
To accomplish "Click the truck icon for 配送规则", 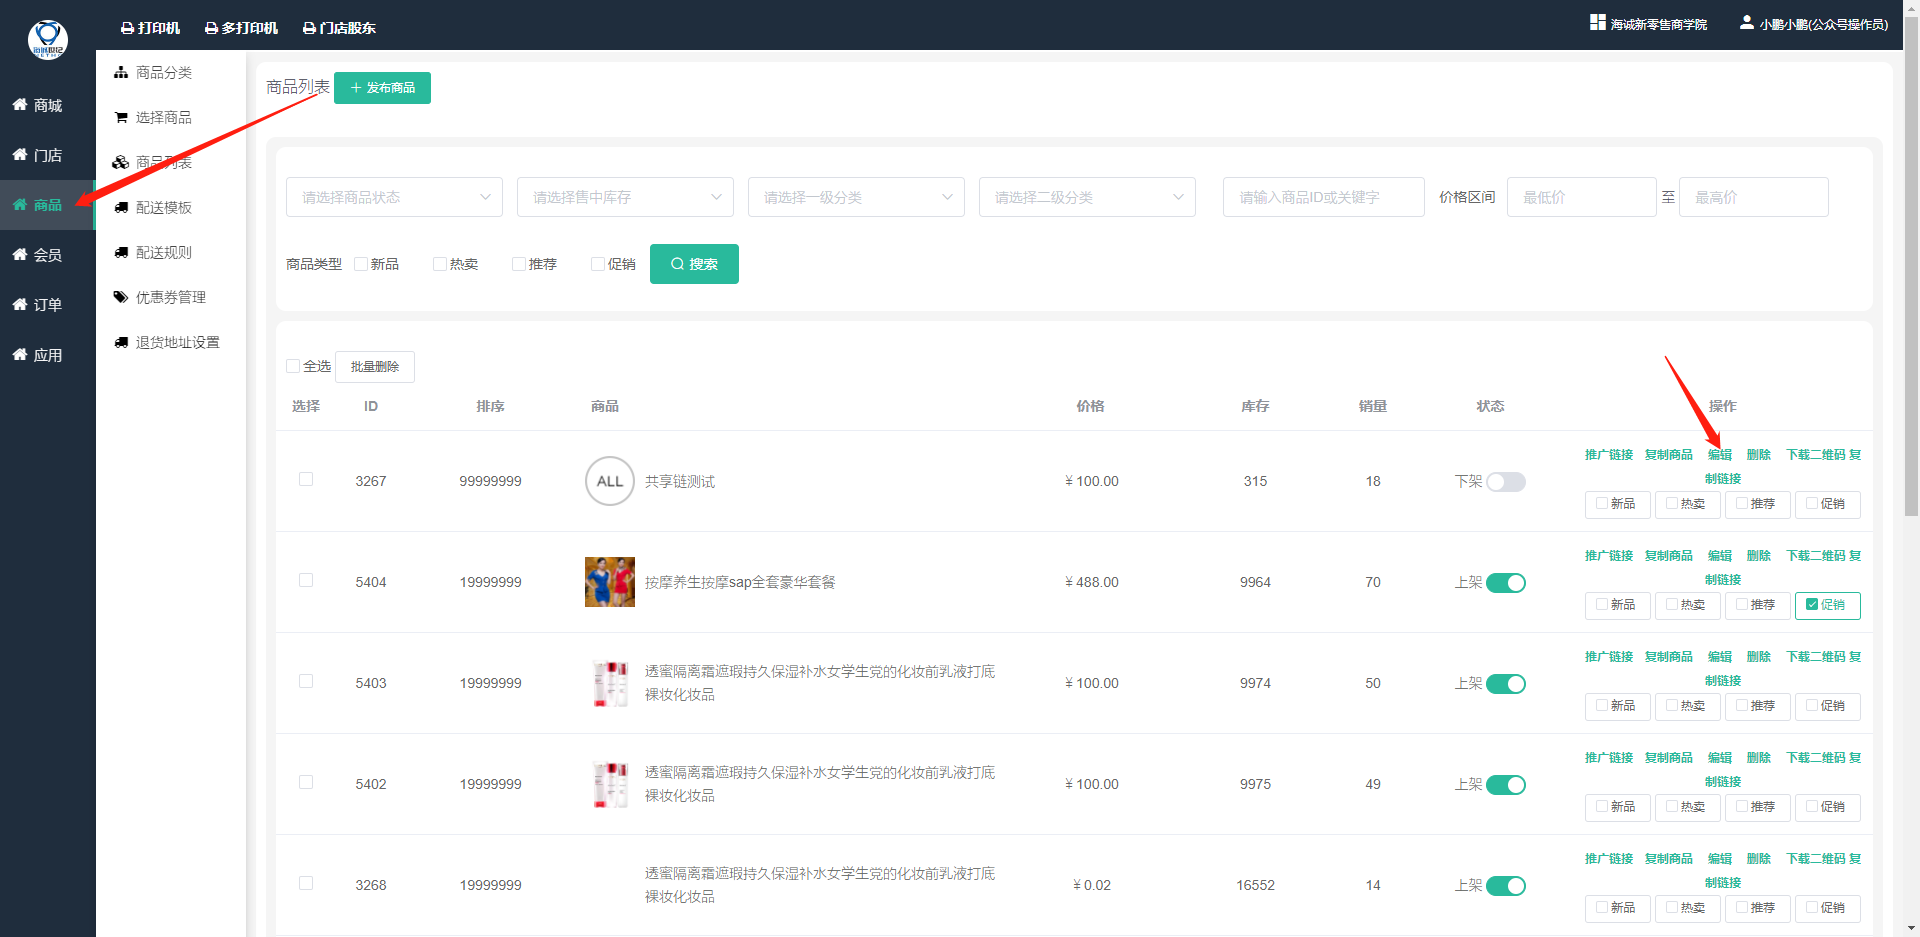I will (121, 252).
